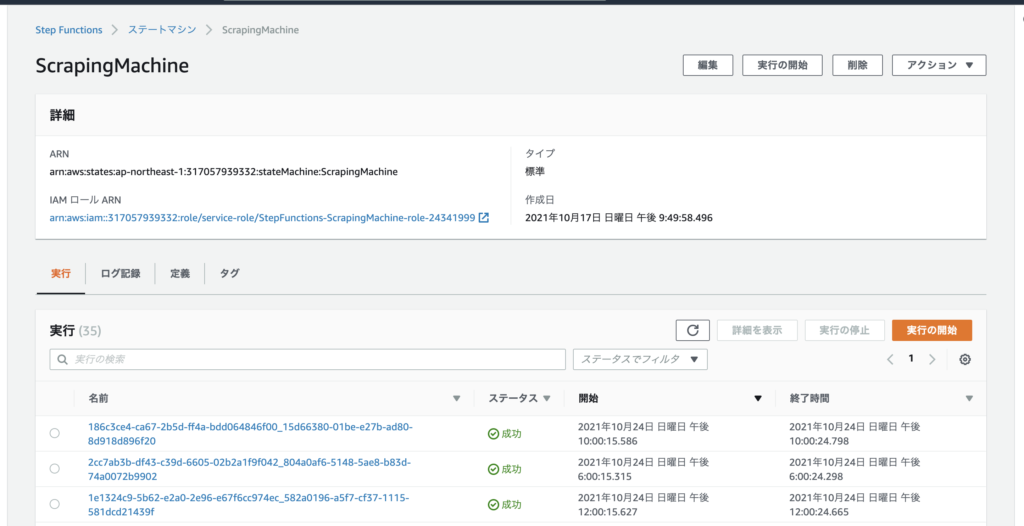Image resolution: width=1024 pixels, height=526 pixels.
Task: Open execution 1e1324c9-5b62-e2a0 link
Action: pos(248,504)
